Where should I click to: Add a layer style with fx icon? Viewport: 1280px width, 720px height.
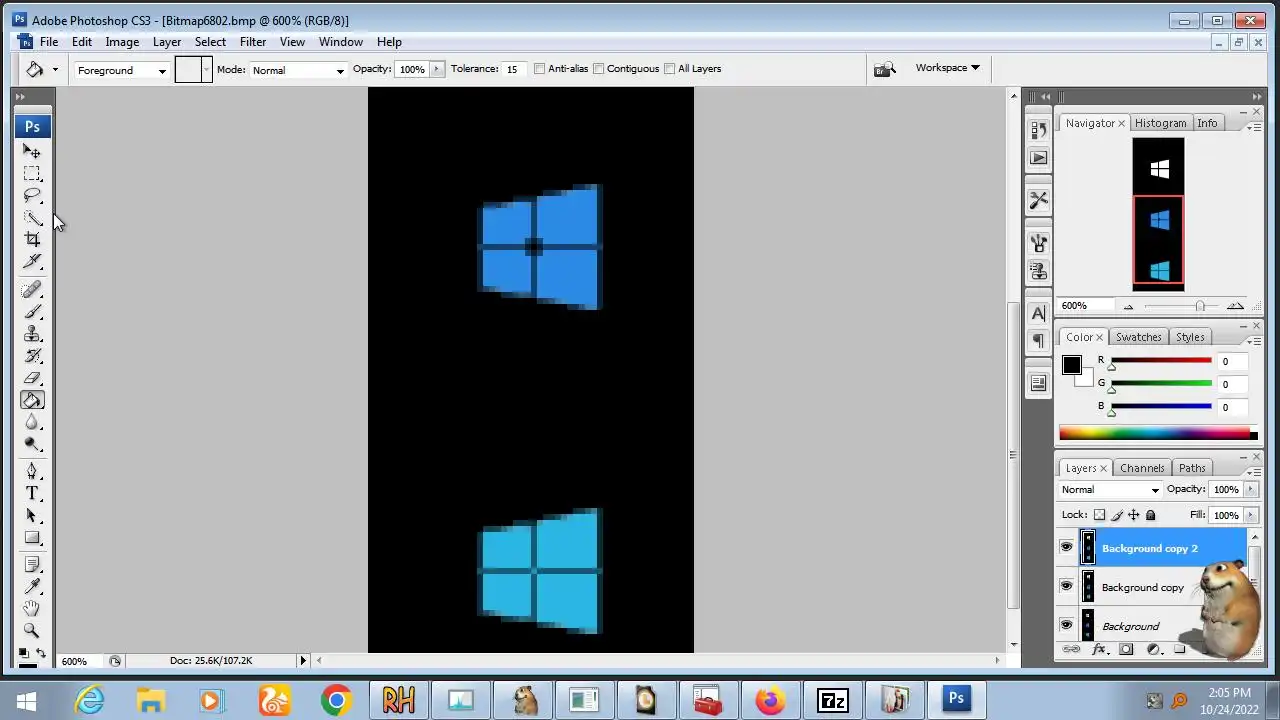(1098, 650)
